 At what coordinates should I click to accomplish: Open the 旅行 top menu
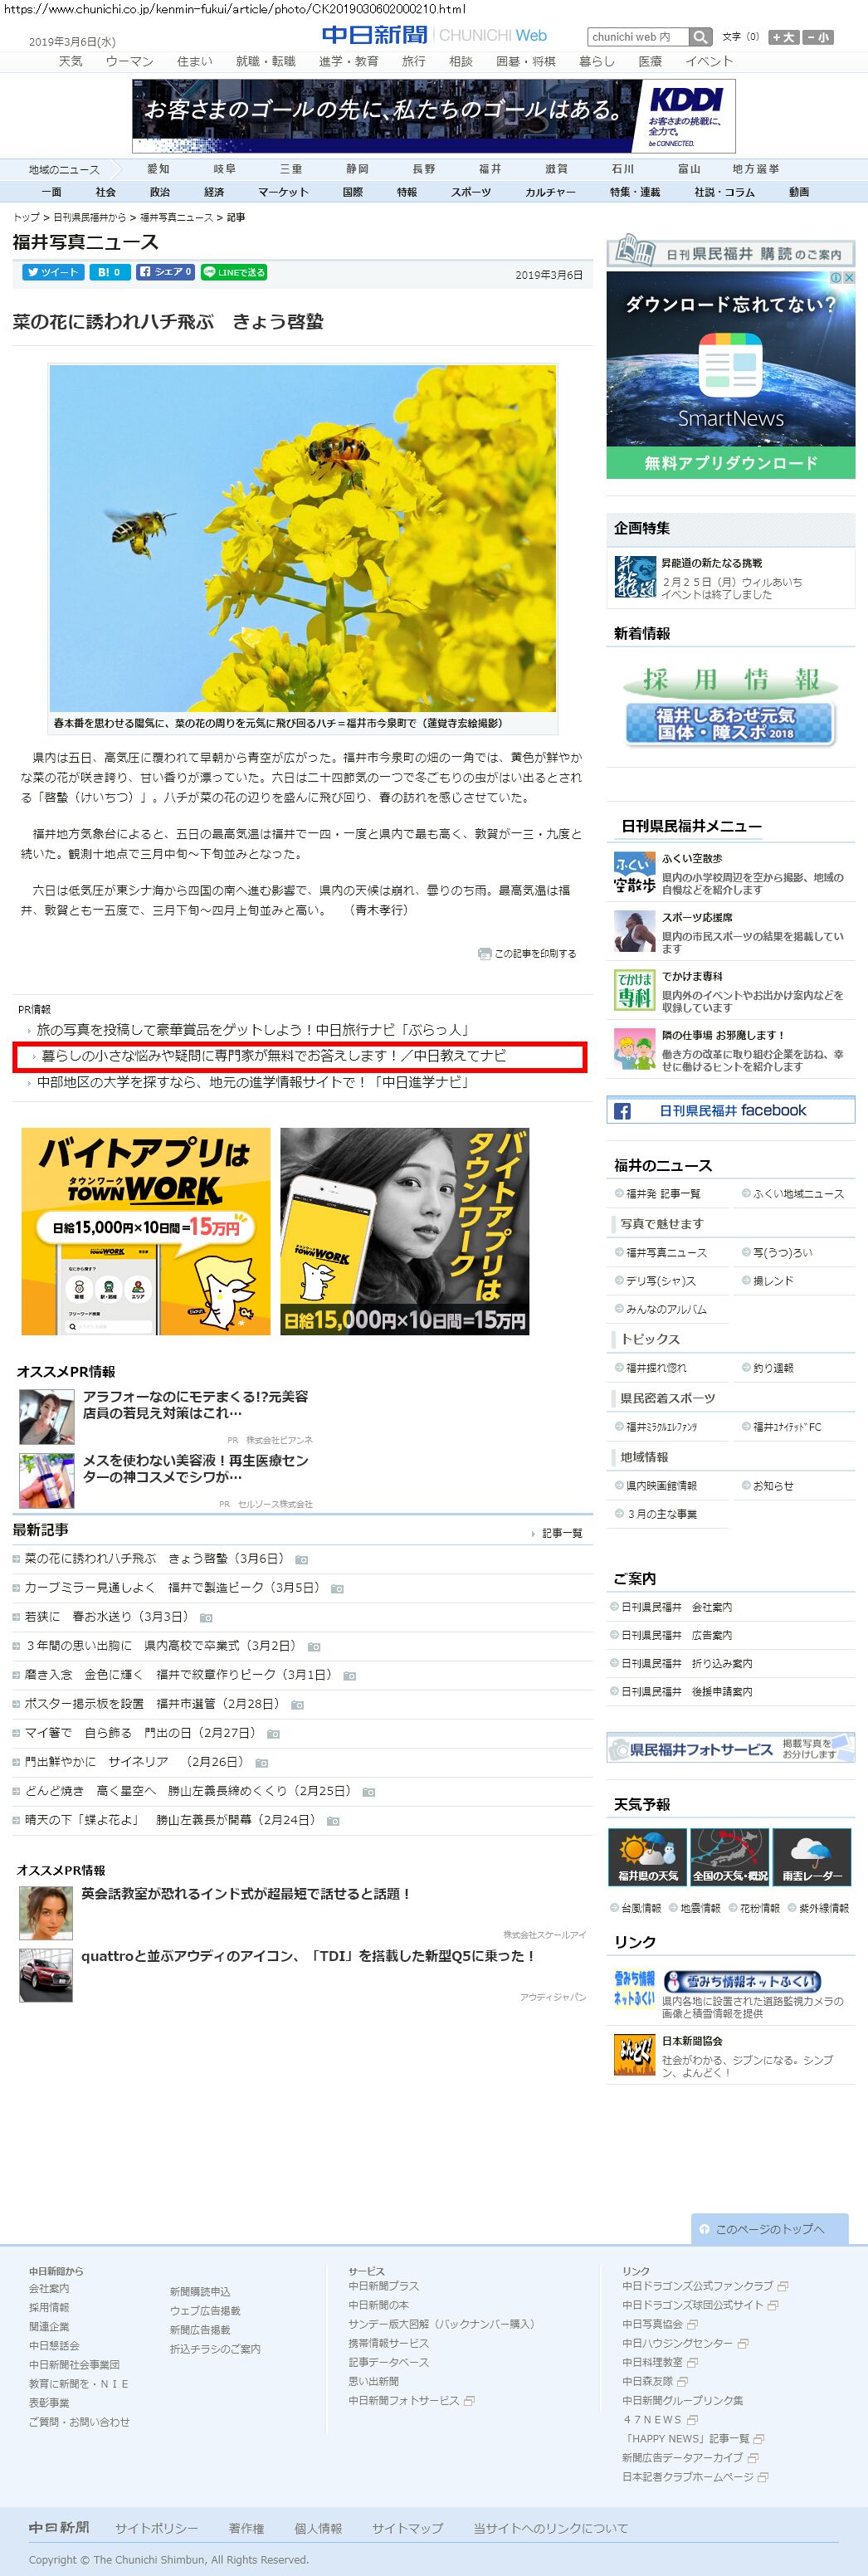(x=413, y=61)
